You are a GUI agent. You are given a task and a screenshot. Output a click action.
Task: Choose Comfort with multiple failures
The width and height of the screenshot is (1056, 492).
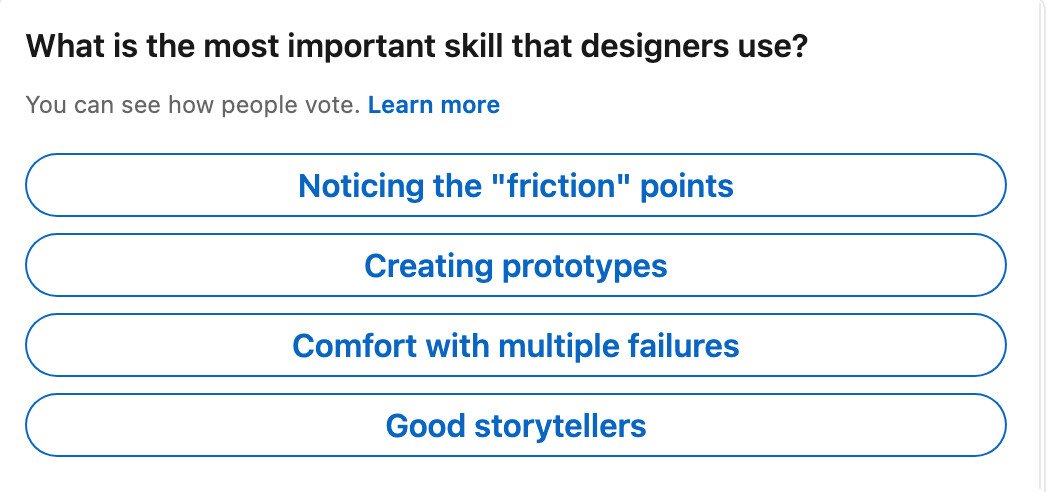click(515, 346)
